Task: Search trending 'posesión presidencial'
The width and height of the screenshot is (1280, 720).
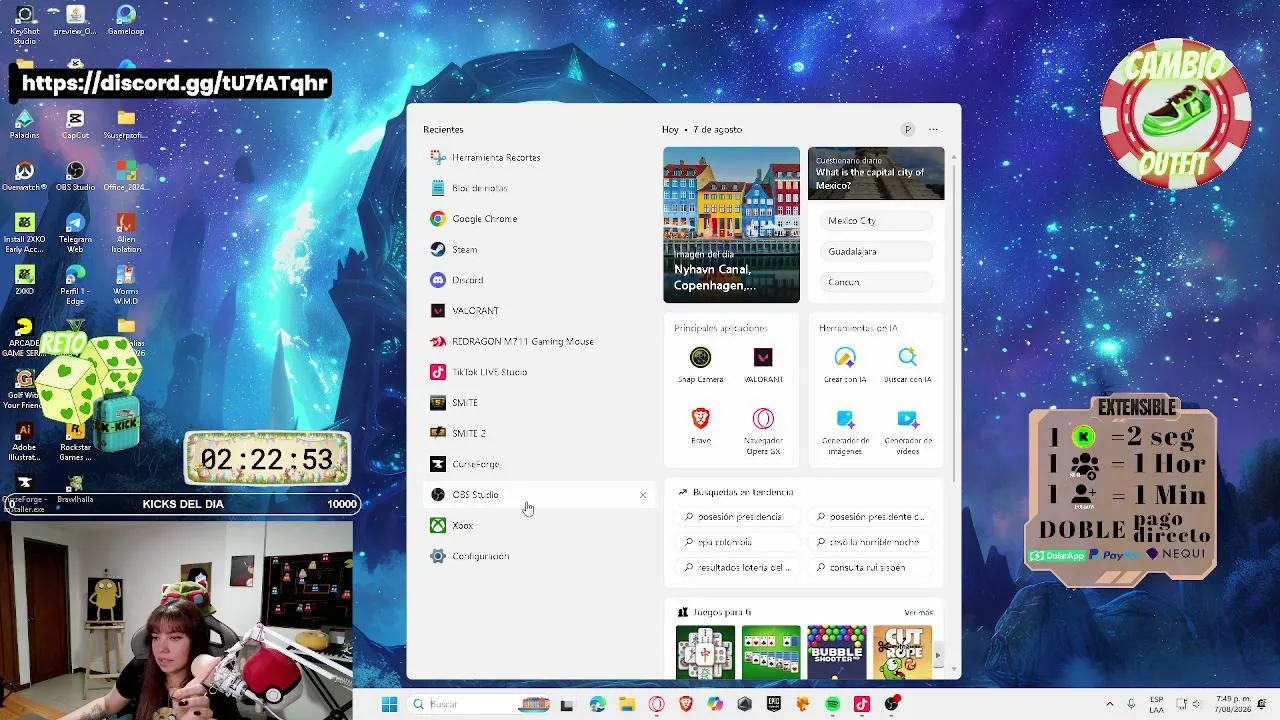Action: tap(739, 517)
